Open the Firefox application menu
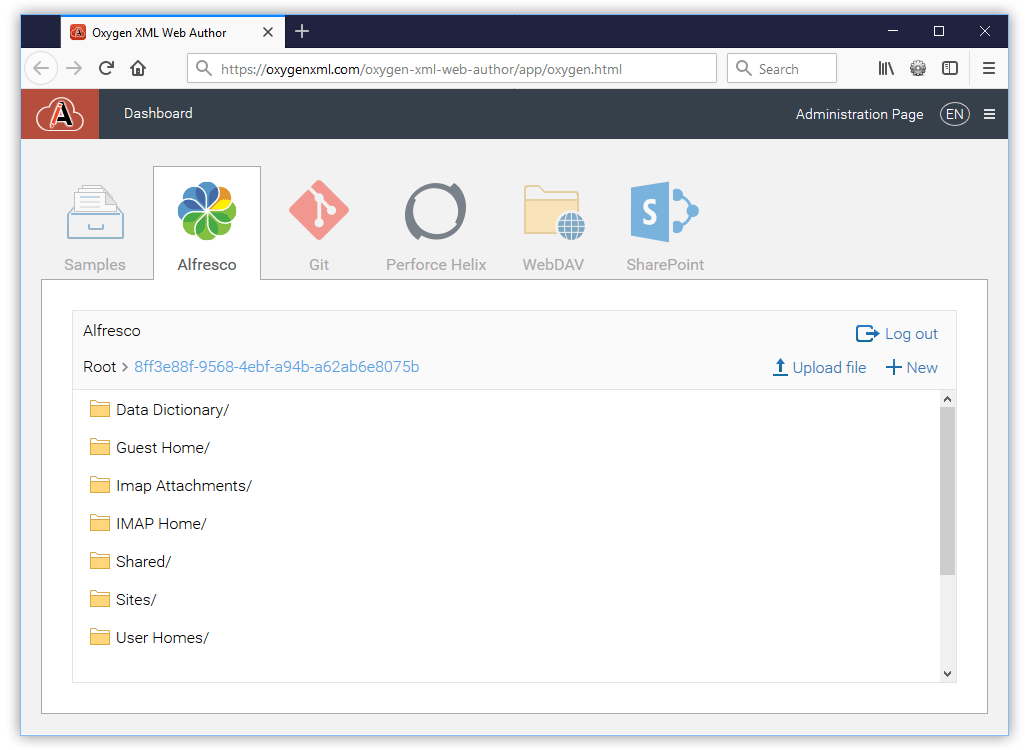Screen dimensions: 1030x750 point(989,68)
